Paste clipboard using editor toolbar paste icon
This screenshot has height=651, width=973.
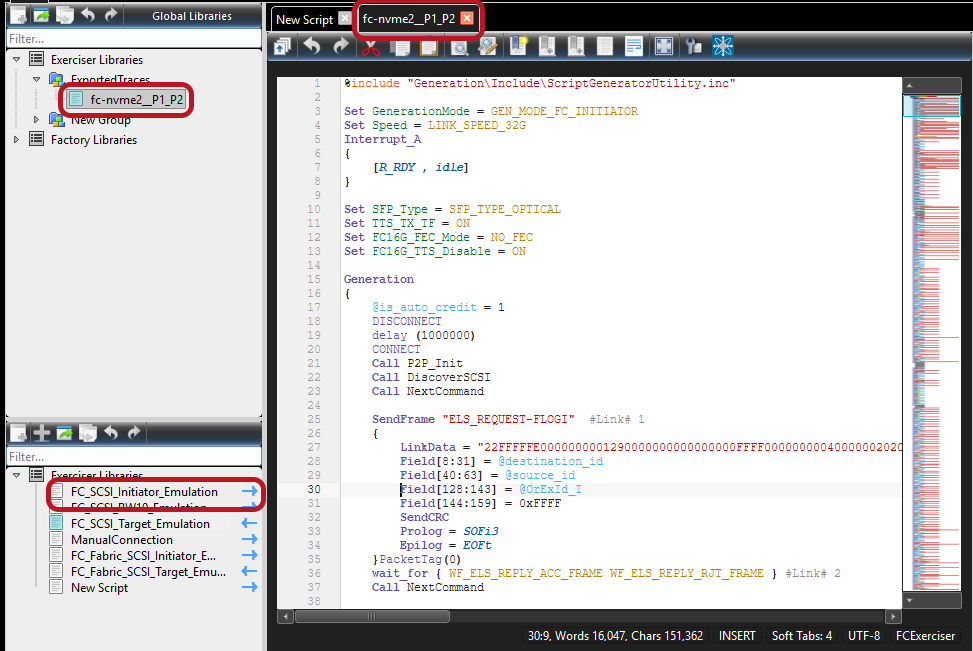(x=429, y=47)
